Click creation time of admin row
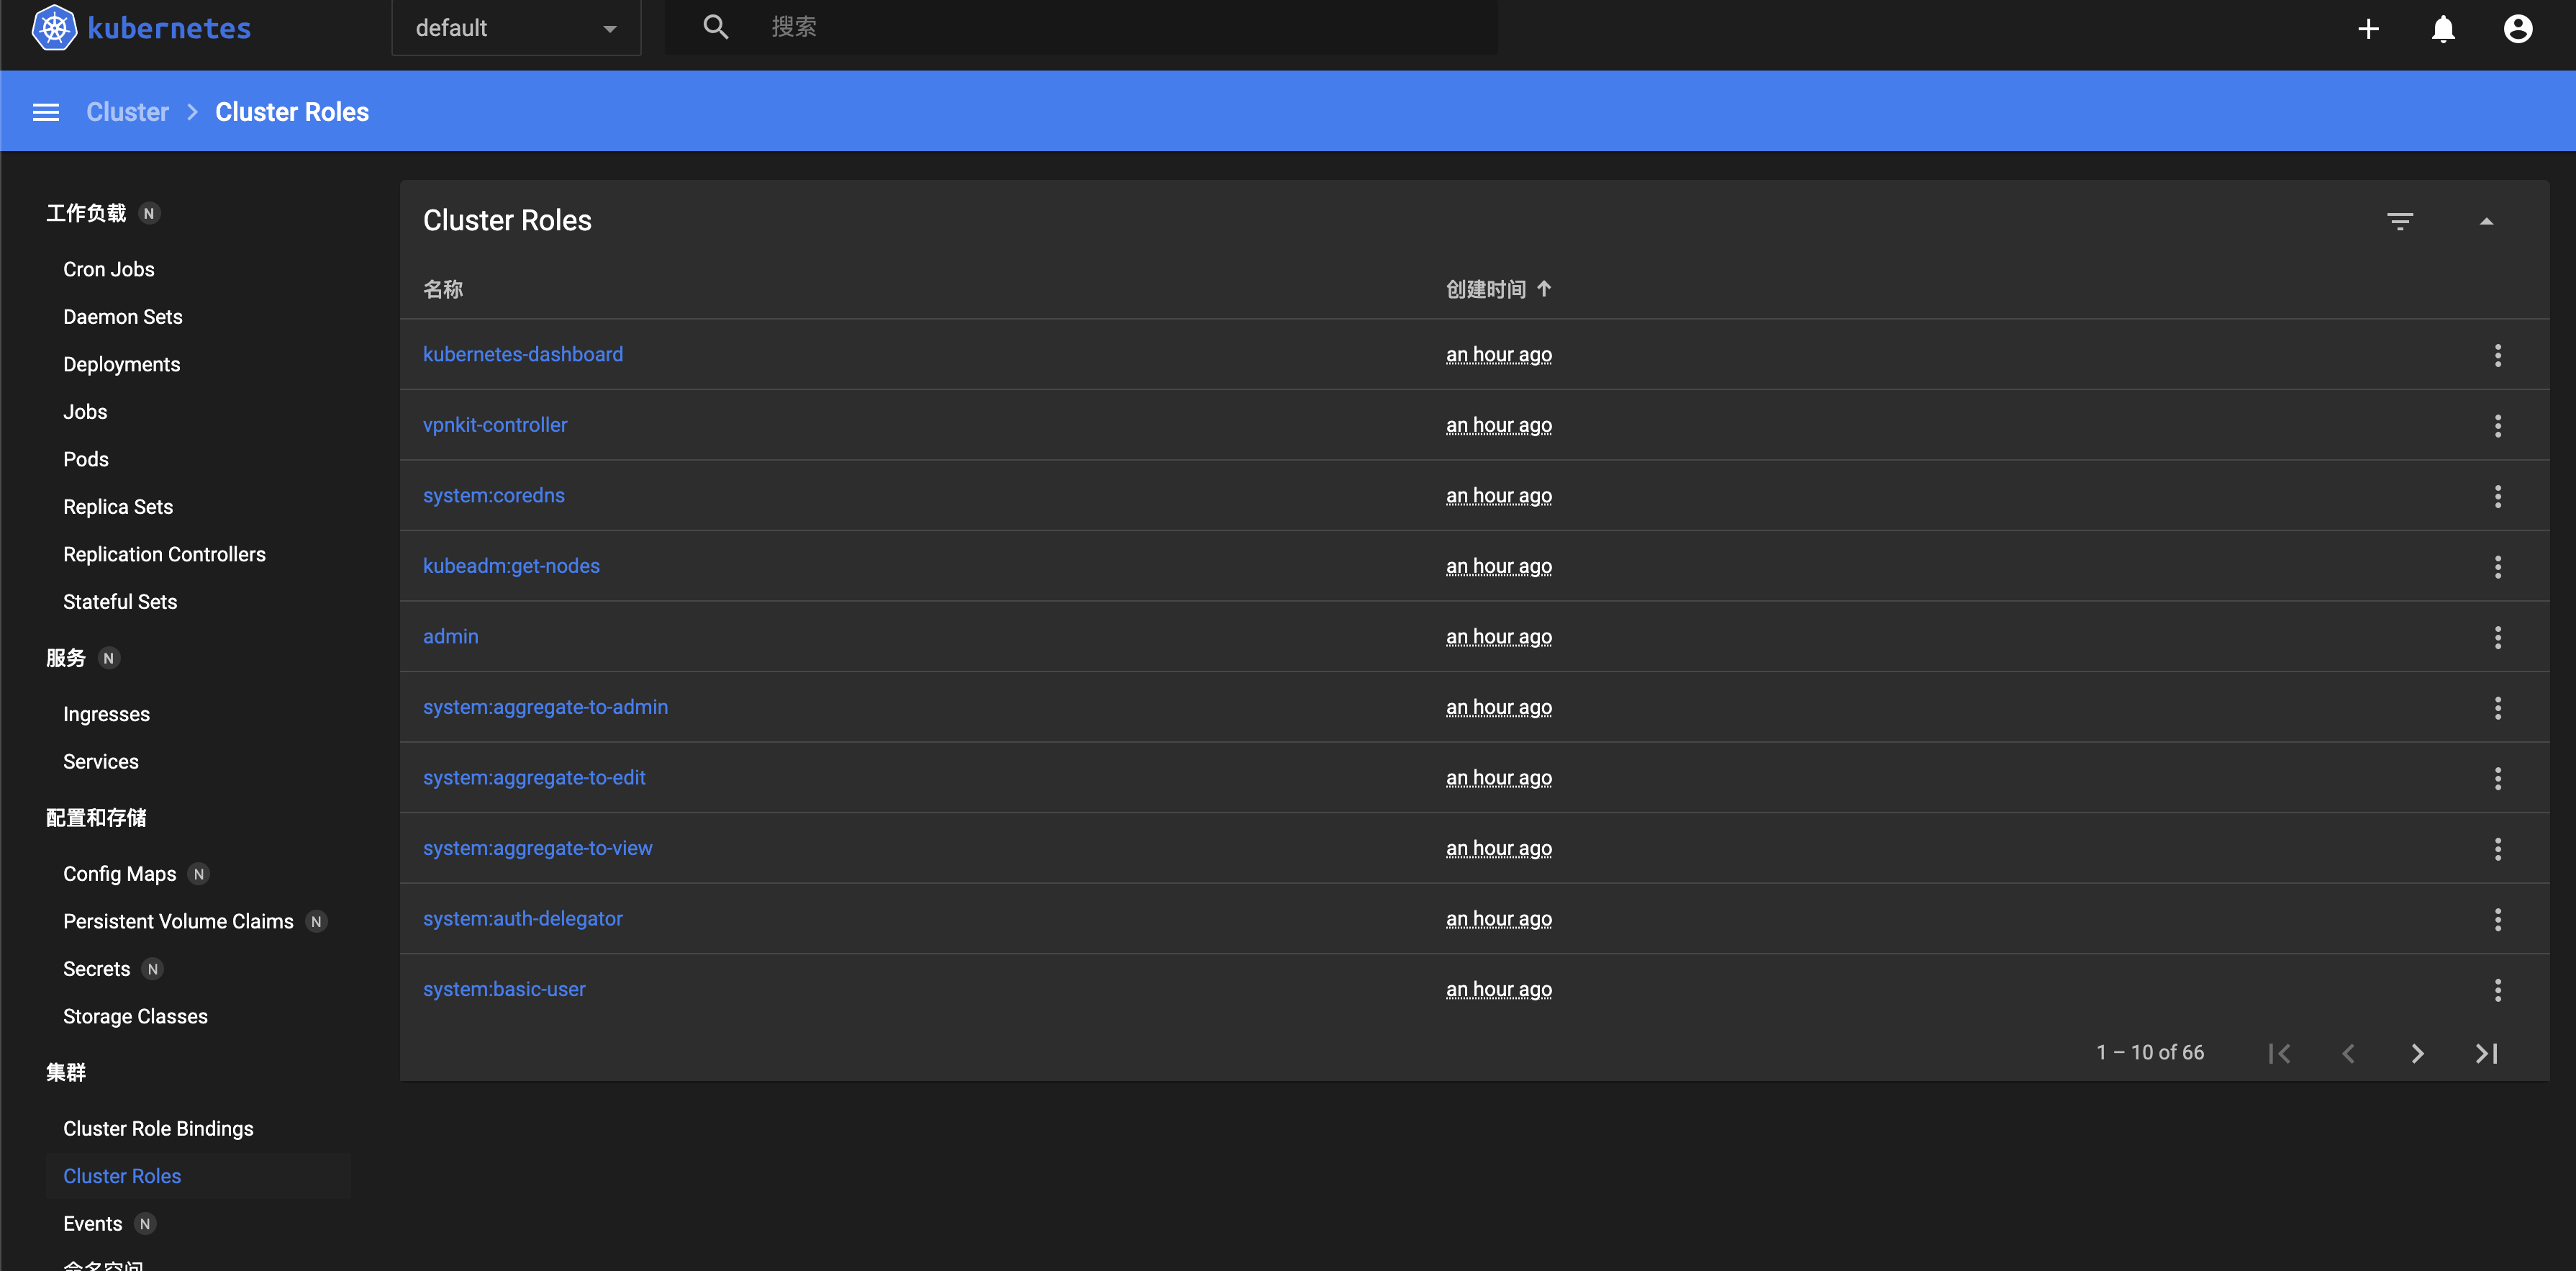Image resolution: width=2576 pixels, height=1271 pixels. click(1499, 636)
